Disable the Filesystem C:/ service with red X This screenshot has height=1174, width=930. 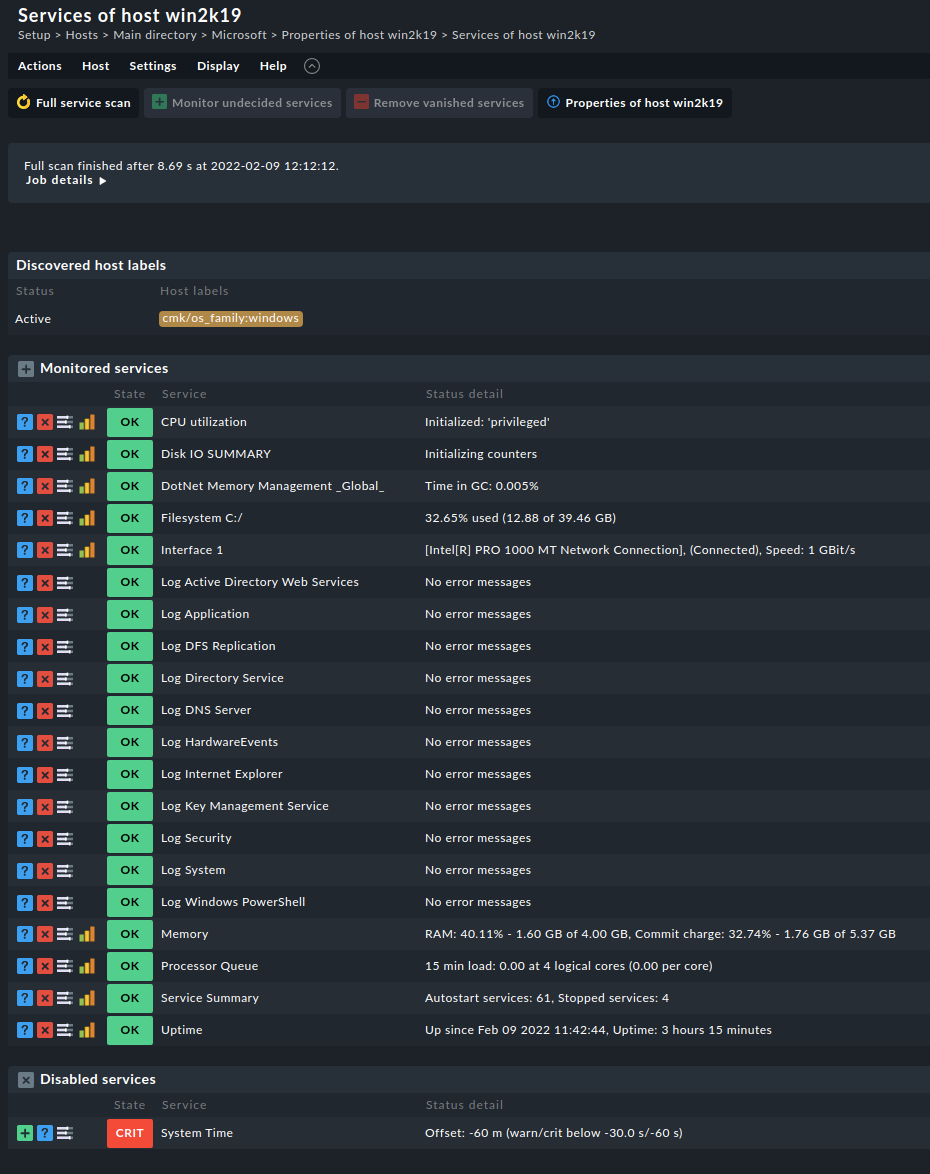pos(45,518)
